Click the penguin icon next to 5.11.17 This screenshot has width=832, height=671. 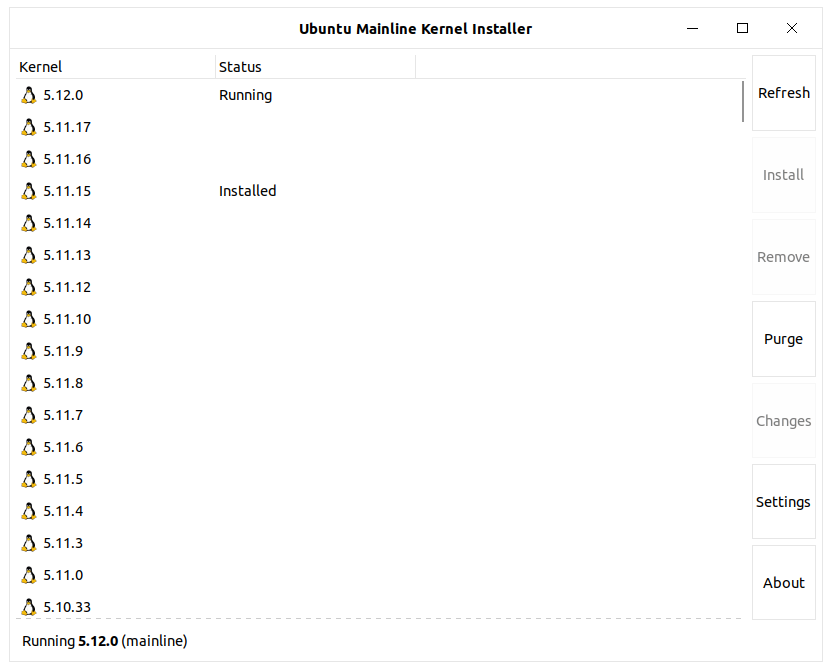[29, 127]
